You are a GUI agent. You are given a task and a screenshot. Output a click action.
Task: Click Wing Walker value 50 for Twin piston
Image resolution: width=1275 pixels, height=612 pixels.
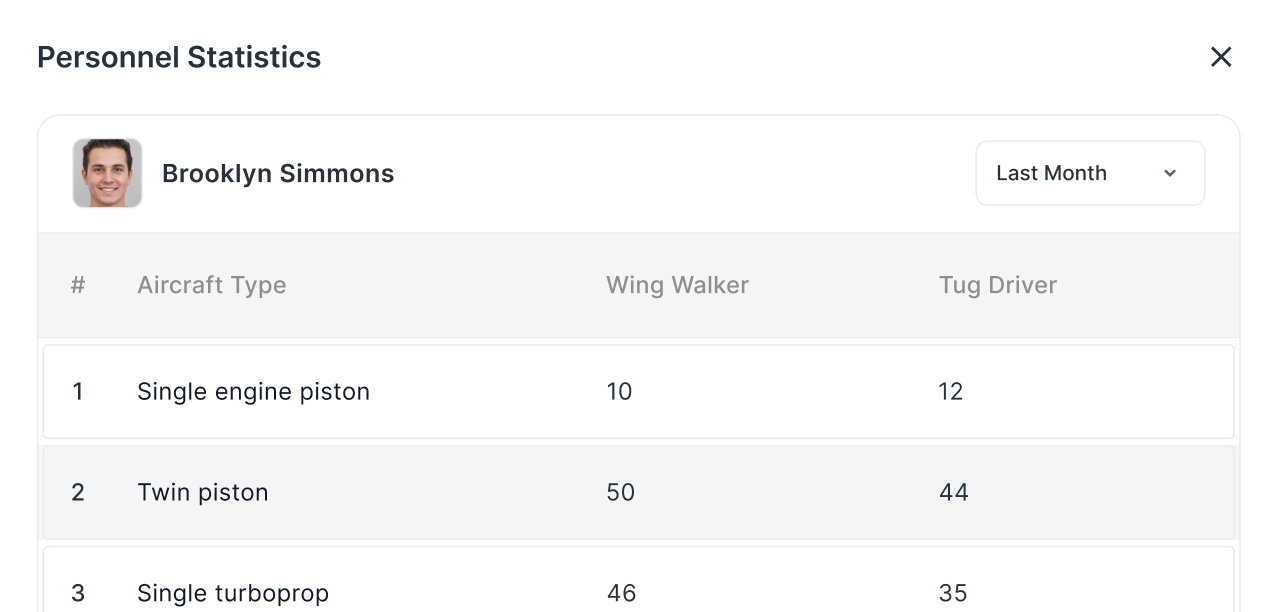click(620, 493)
